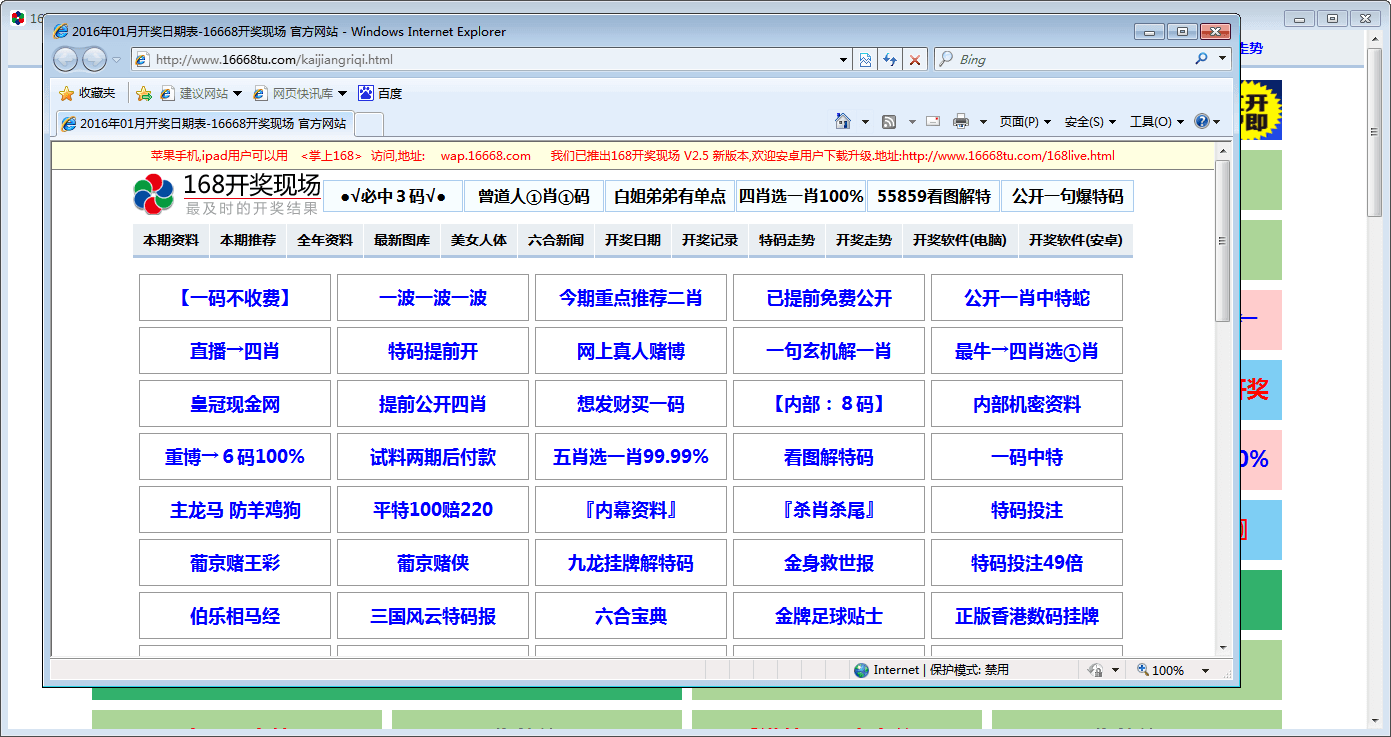Click the red Stop loading icon

pos(914,60)
